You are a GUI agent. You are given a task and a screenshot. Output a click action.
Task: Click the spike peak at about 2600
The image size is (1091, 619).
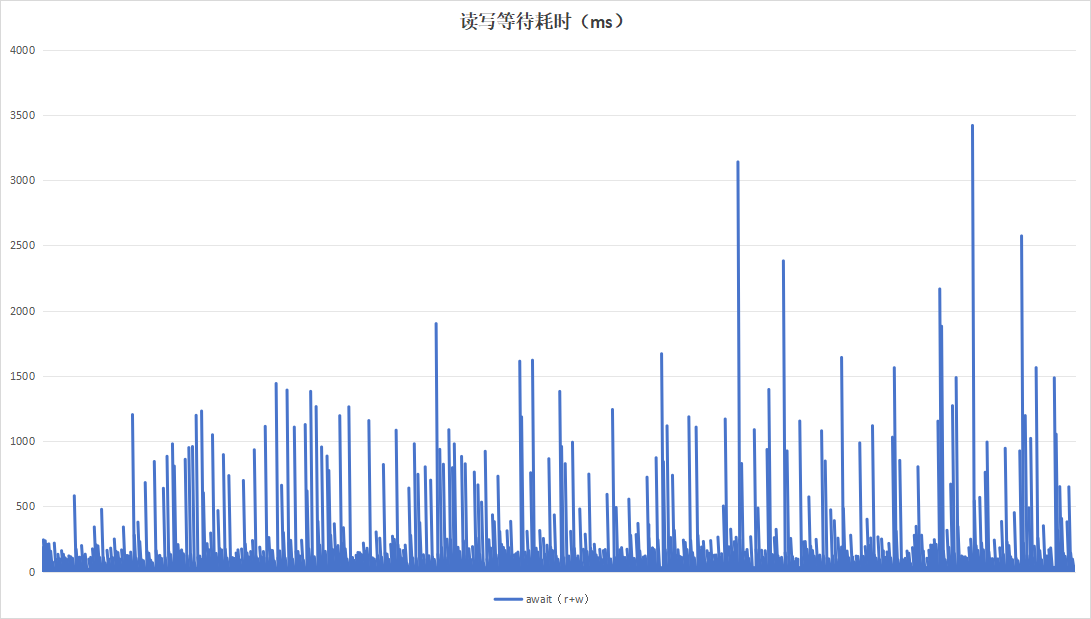click(x=1021, y=236)
